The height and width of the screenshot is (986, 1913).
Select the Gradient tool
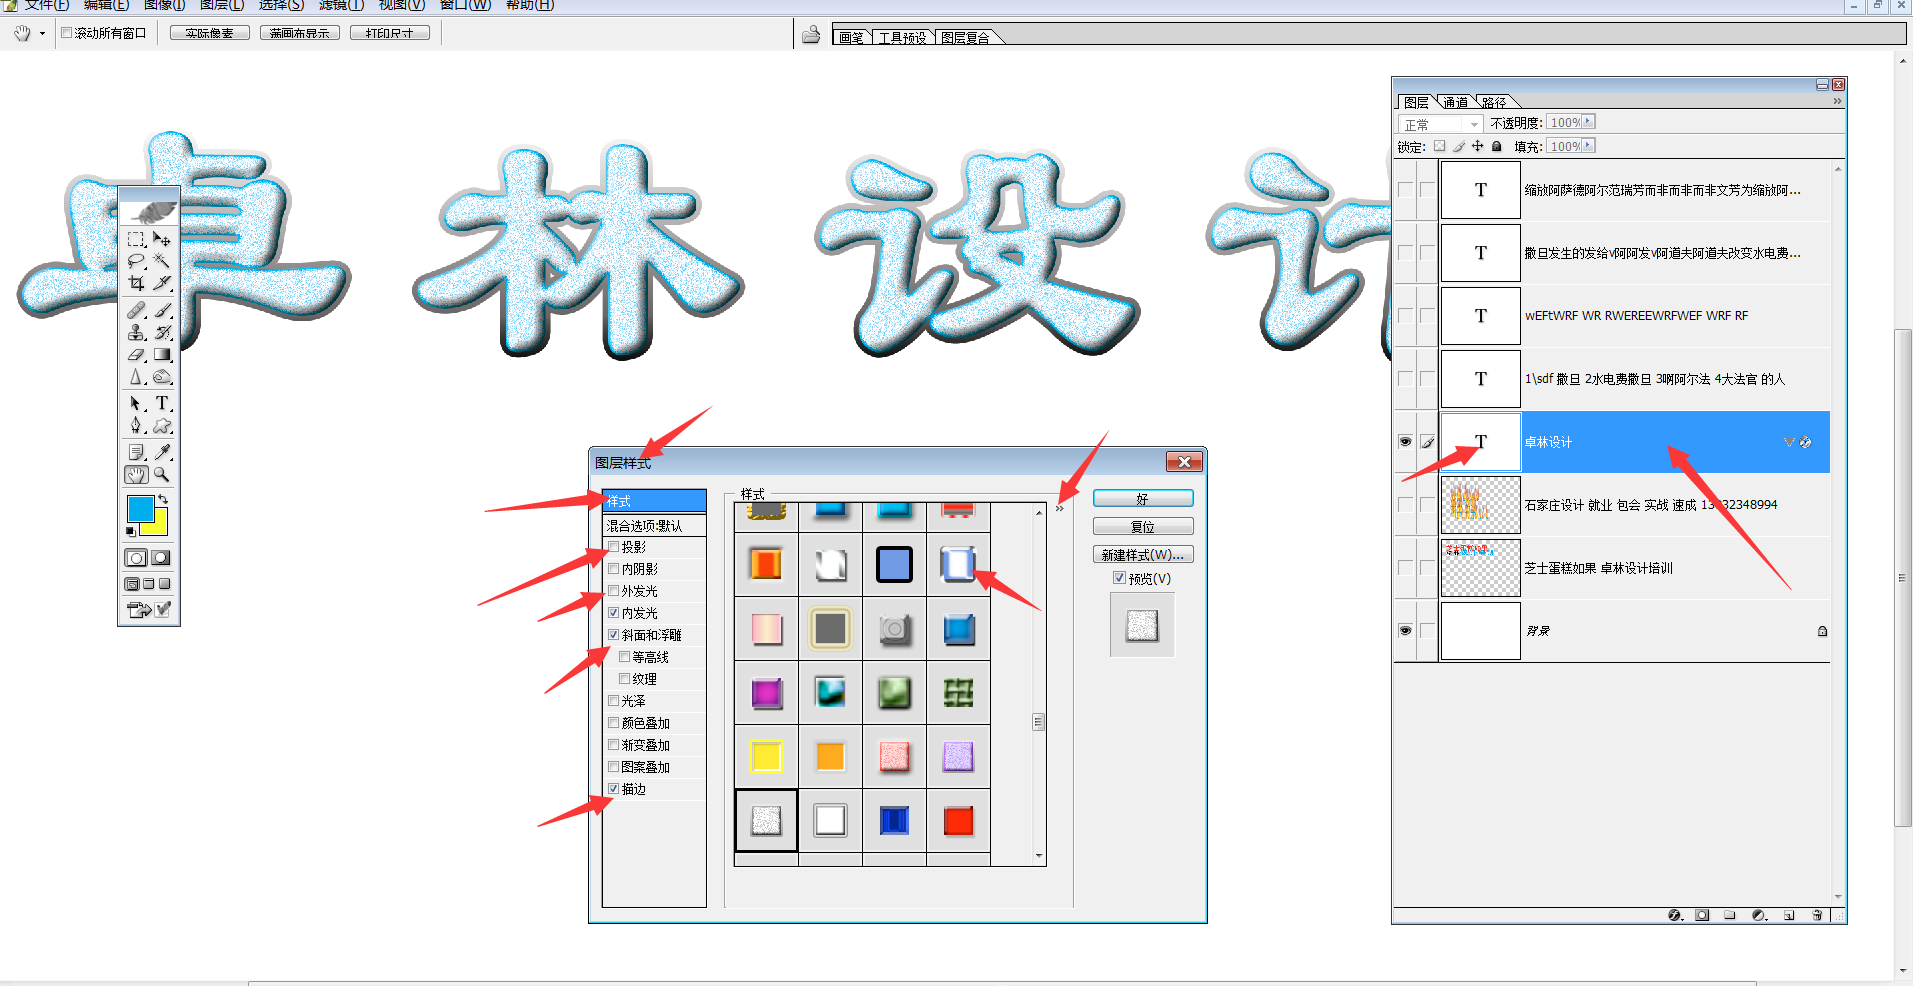click(x=162, y=355)
